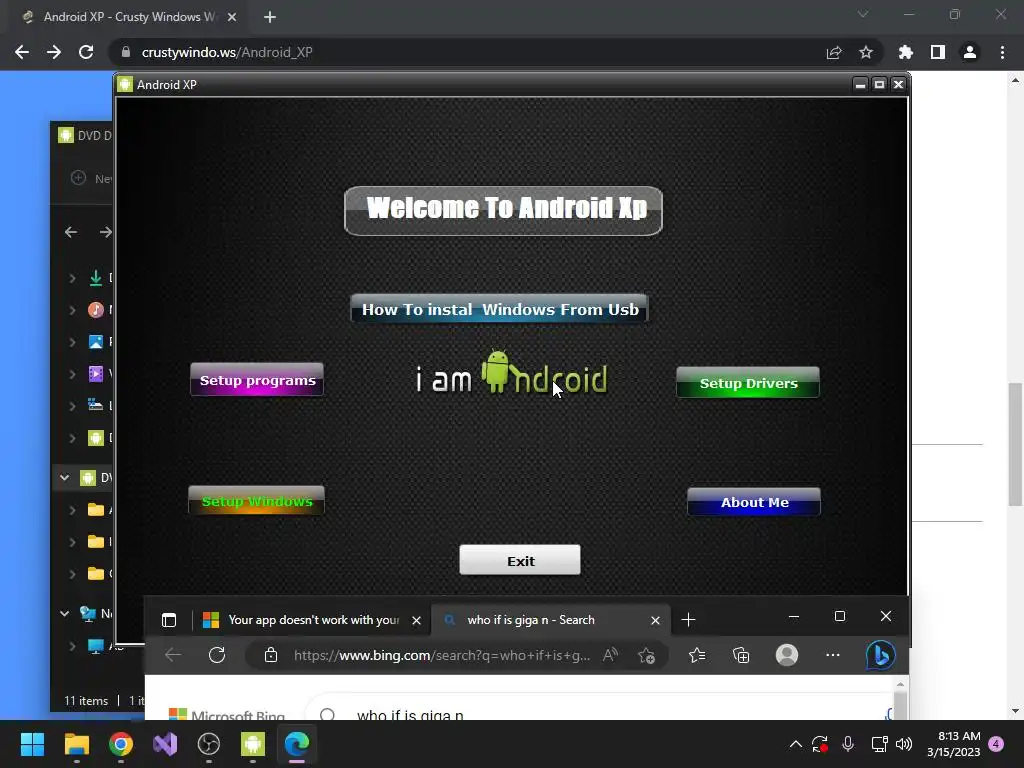Refresh the Edge page
1024x768 pixels.
(x=217, y=655)
